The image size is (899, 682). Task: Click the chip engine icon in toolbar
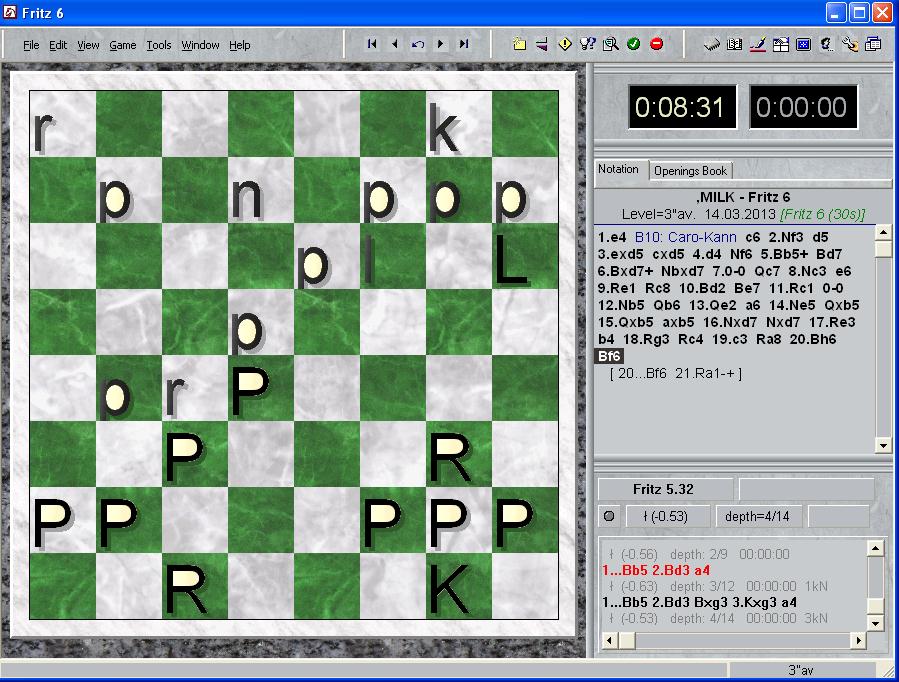(x=712, y=44)
